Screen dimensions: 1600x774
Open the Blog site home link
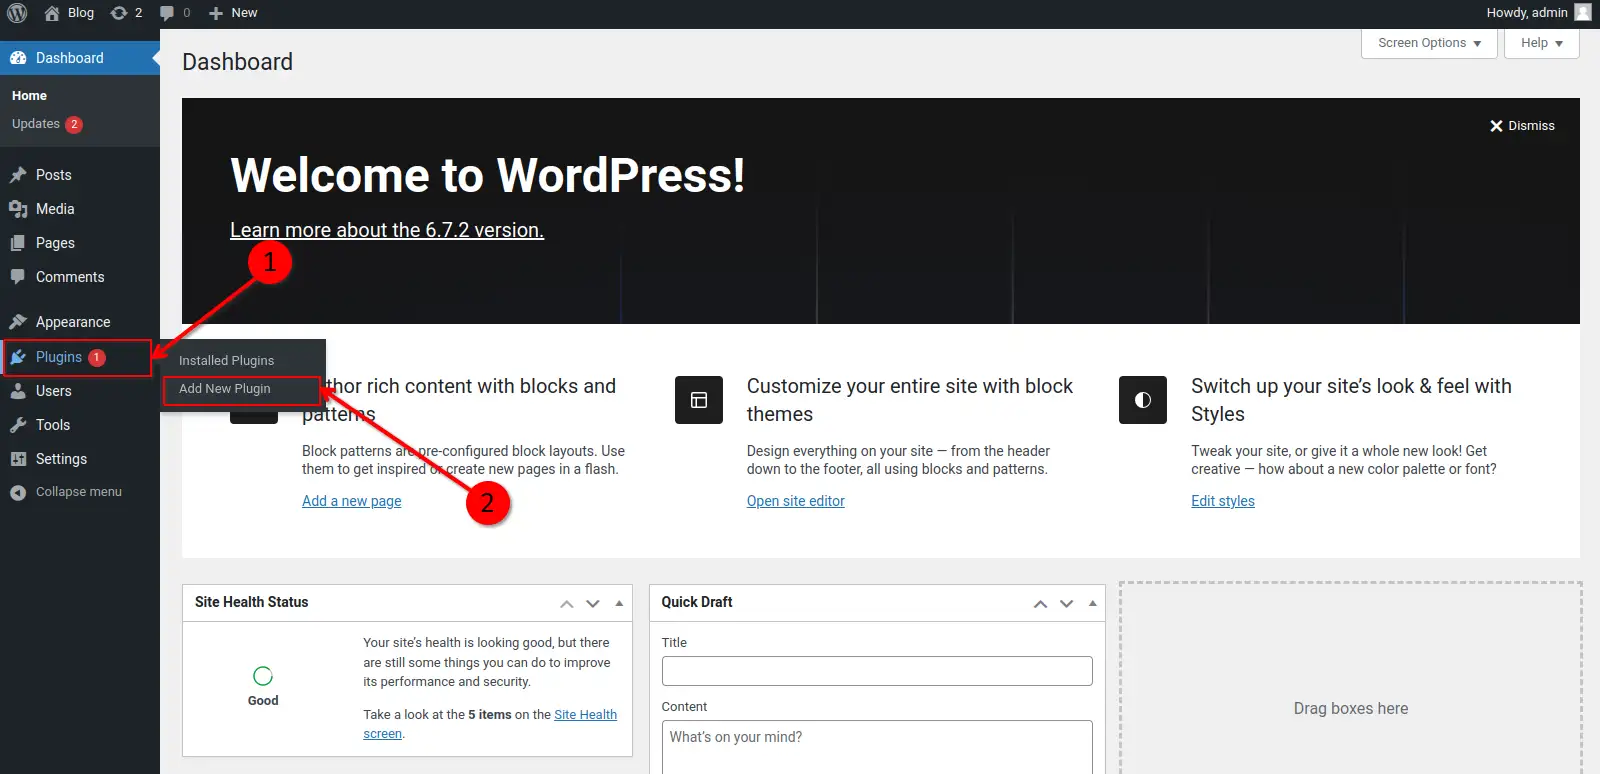click(x=69, y=13)
